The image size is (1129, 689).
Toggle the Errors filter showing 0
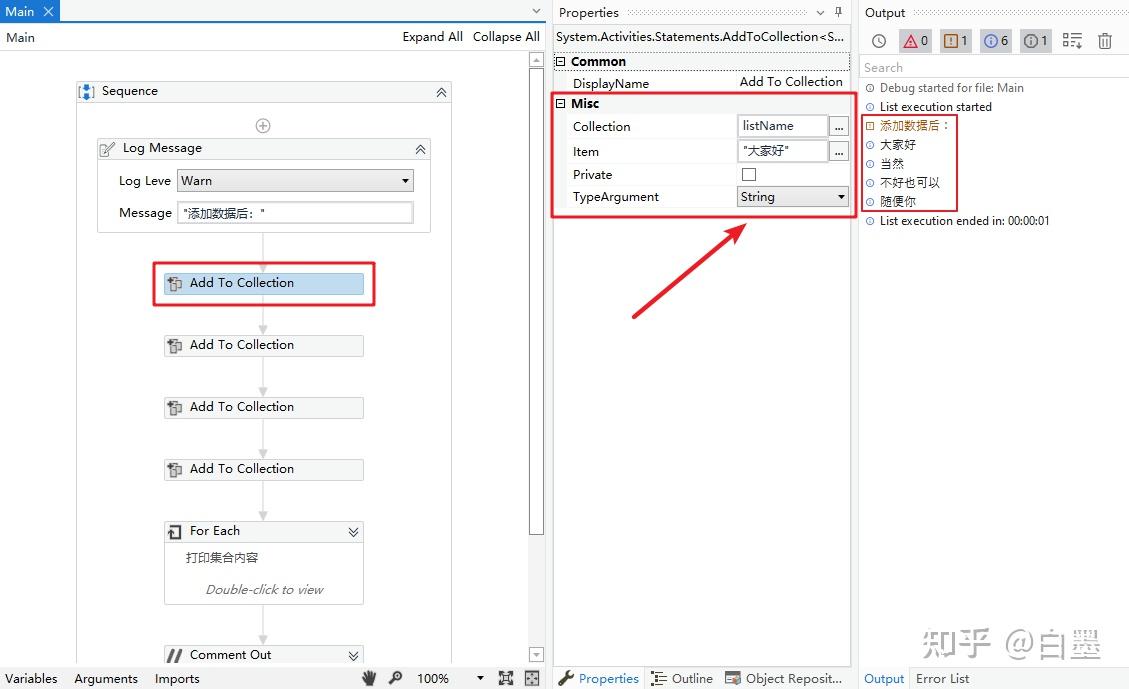(913, 40)
